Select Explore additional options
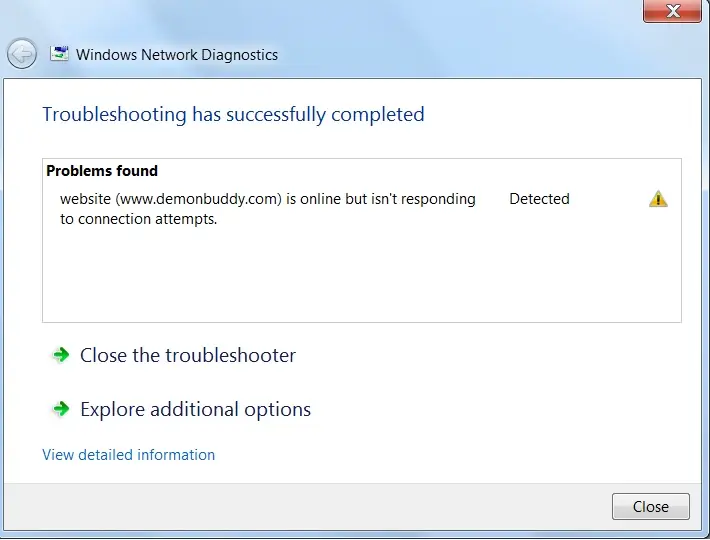Image resolution: width=710 pixels, height=540 pixels. click(196, 410)
